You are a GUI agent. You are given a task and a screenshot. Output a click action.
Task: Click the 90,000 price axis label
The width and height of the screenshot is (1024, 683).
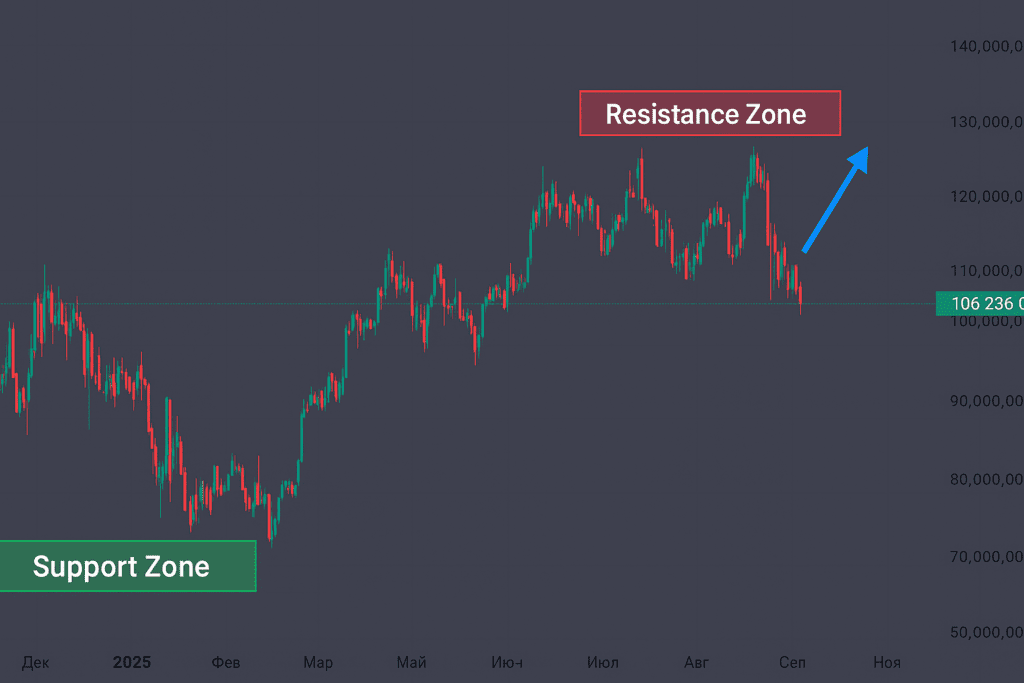click(x=985, y=401)
